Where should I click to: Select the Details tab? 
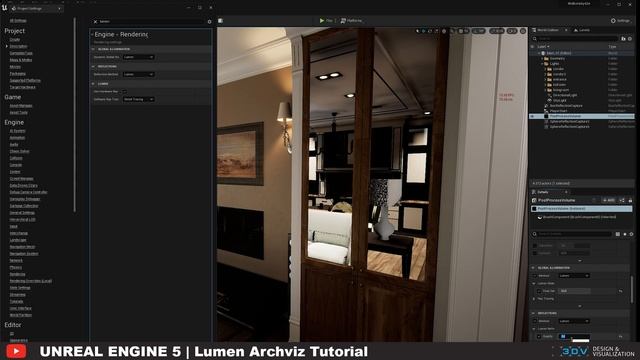(550, 192)
